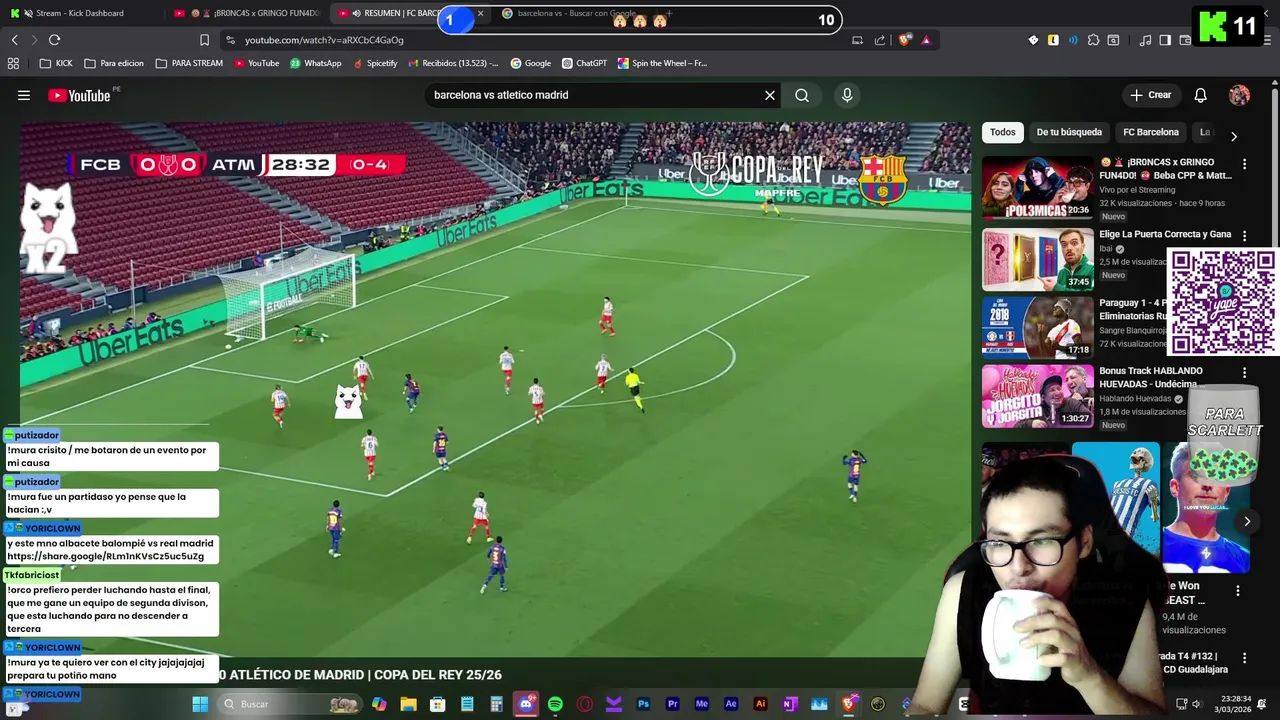This screenshot has height=720, width=1280.
Task: Open the WhatsApp bookmark
Action: coord(315,63)
